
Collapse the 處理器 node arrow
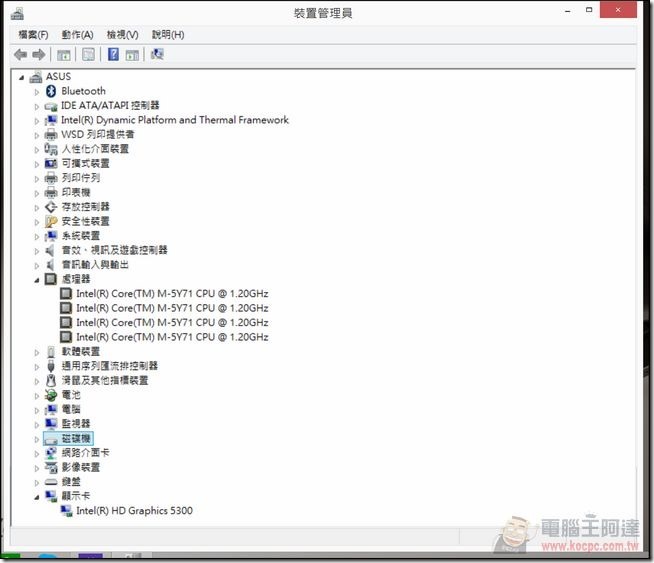pos(37,281)
